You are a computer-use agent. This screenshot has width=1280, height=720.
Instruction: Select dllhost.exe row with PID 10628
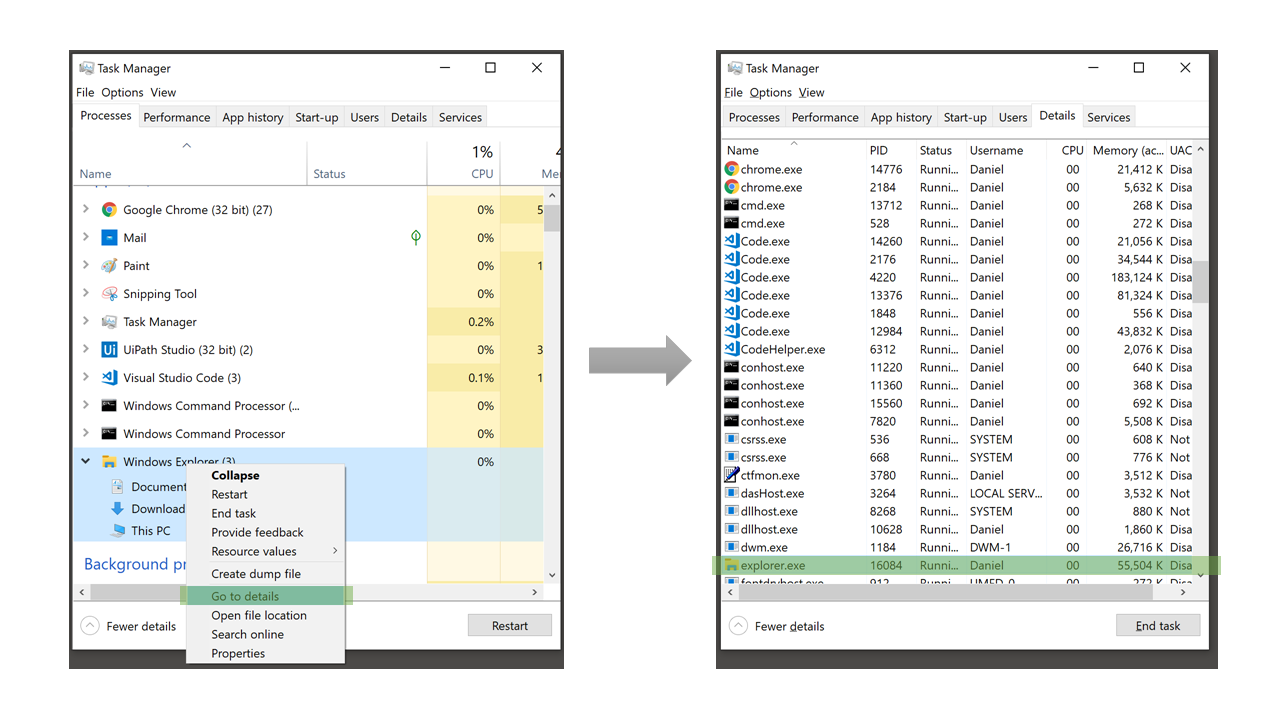(x=958, y=529)
